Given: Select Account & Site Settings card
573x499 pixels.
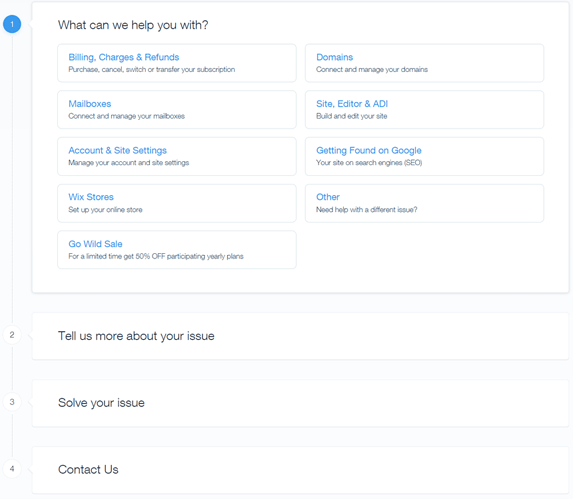Looking at the screenshot, I should point(177,156).
